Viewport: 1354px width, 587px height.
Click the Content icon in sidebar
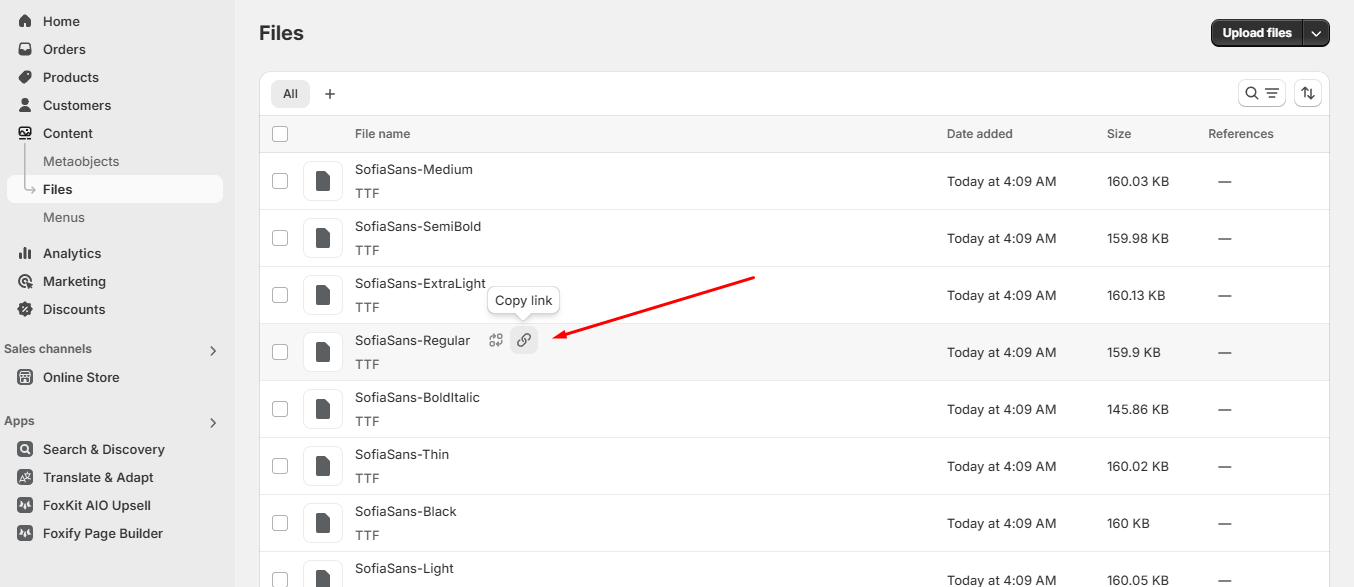pyautogui.click(x=25, y=133)
